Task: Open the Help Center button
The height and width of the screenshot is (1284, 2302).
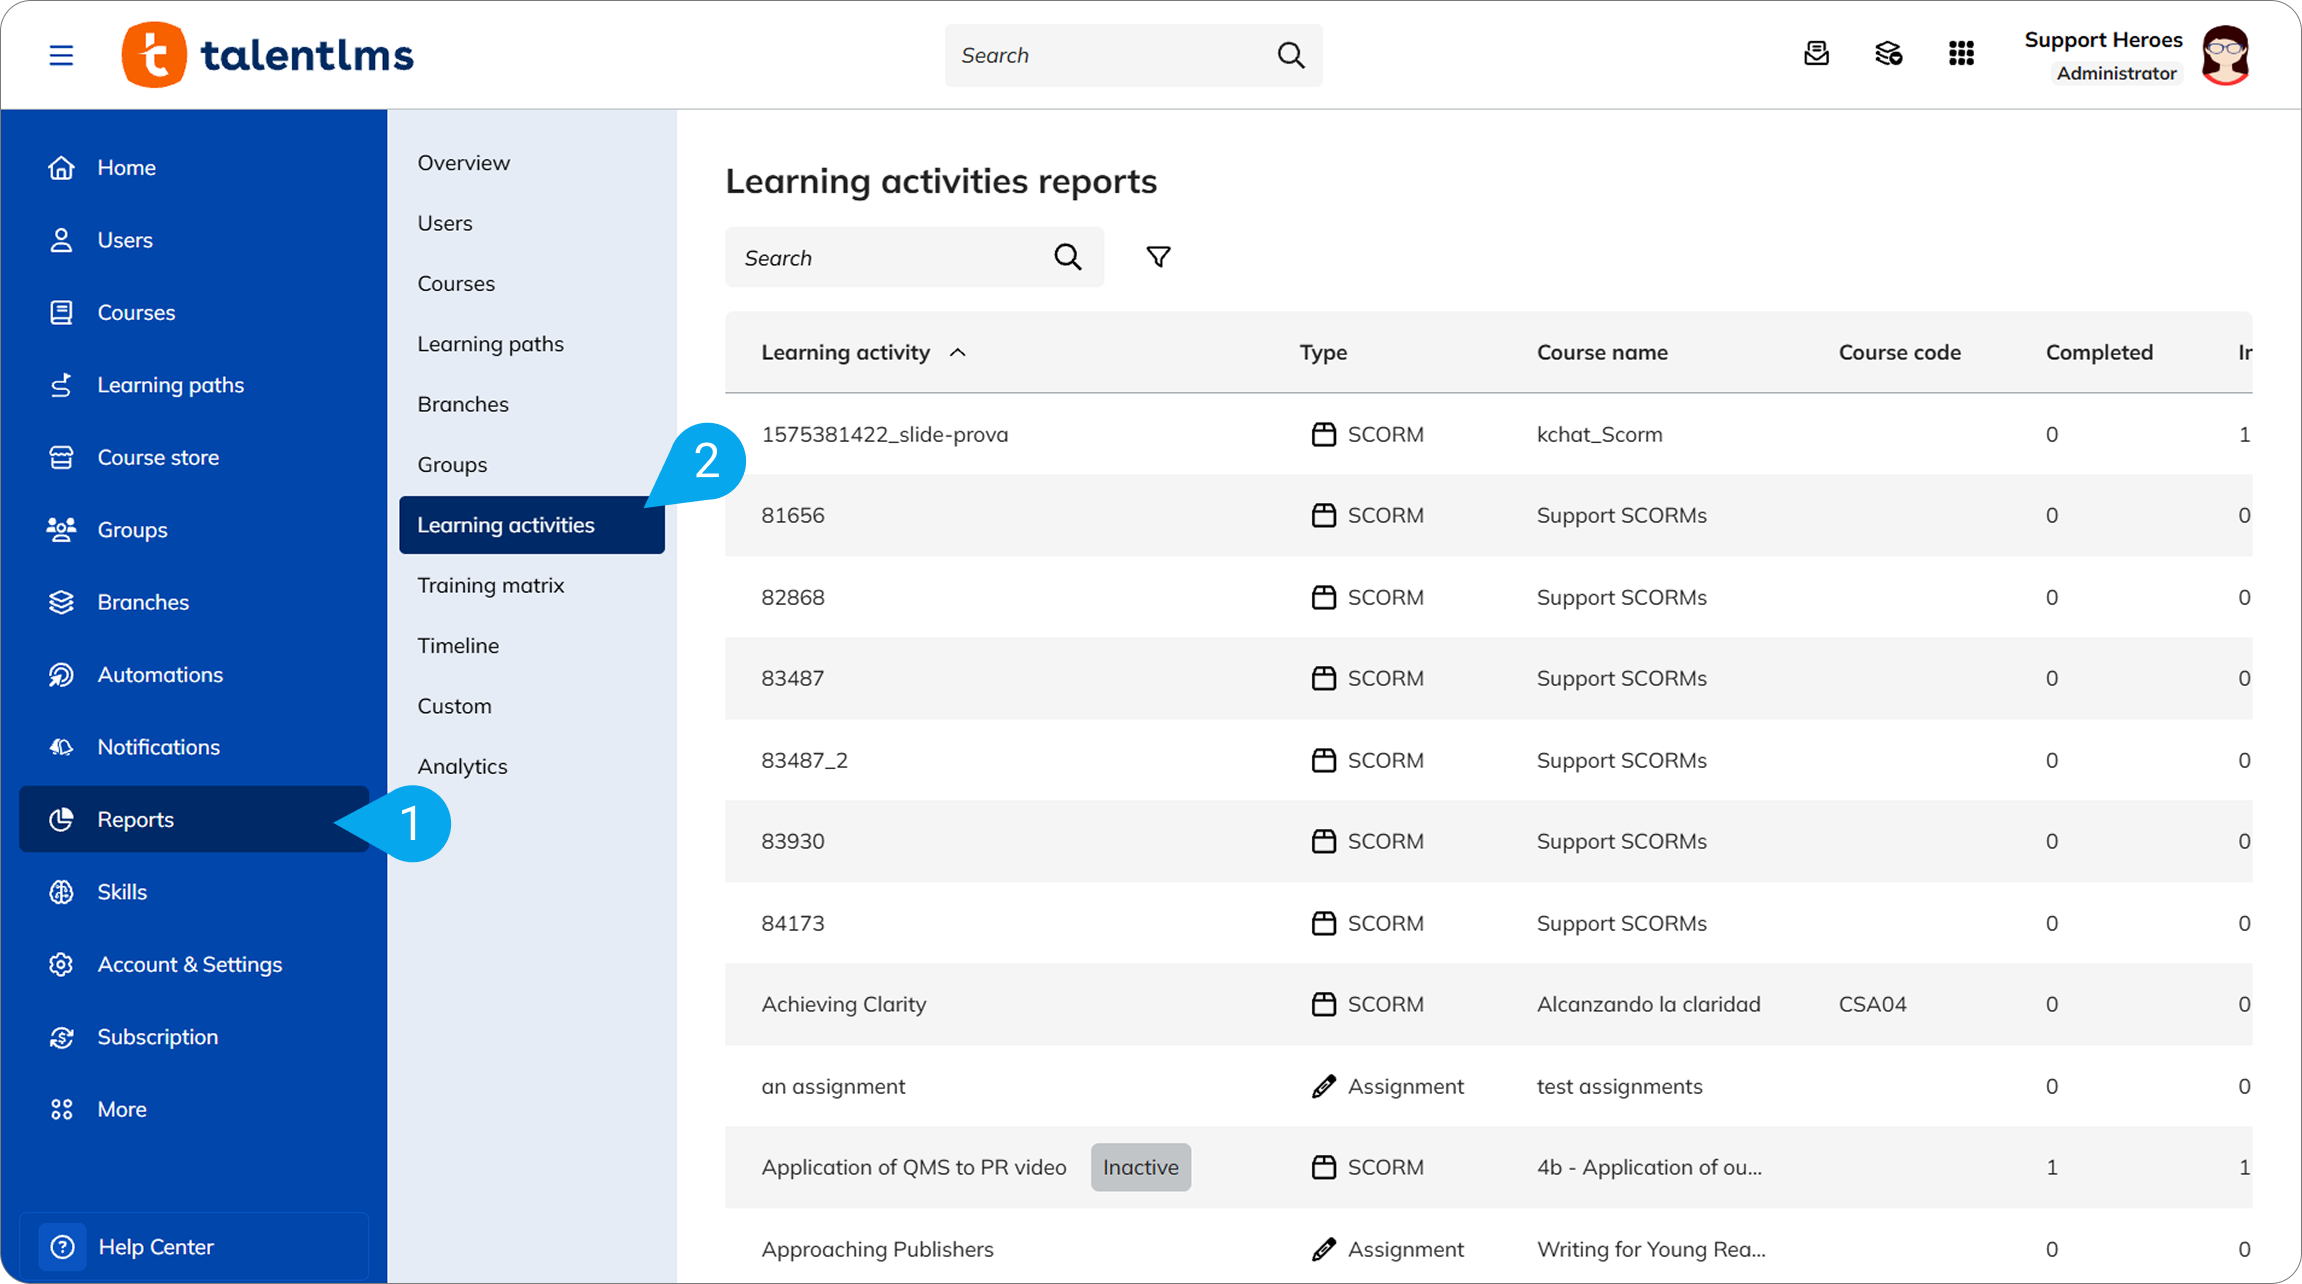Action: click(x=194, y=1247)
